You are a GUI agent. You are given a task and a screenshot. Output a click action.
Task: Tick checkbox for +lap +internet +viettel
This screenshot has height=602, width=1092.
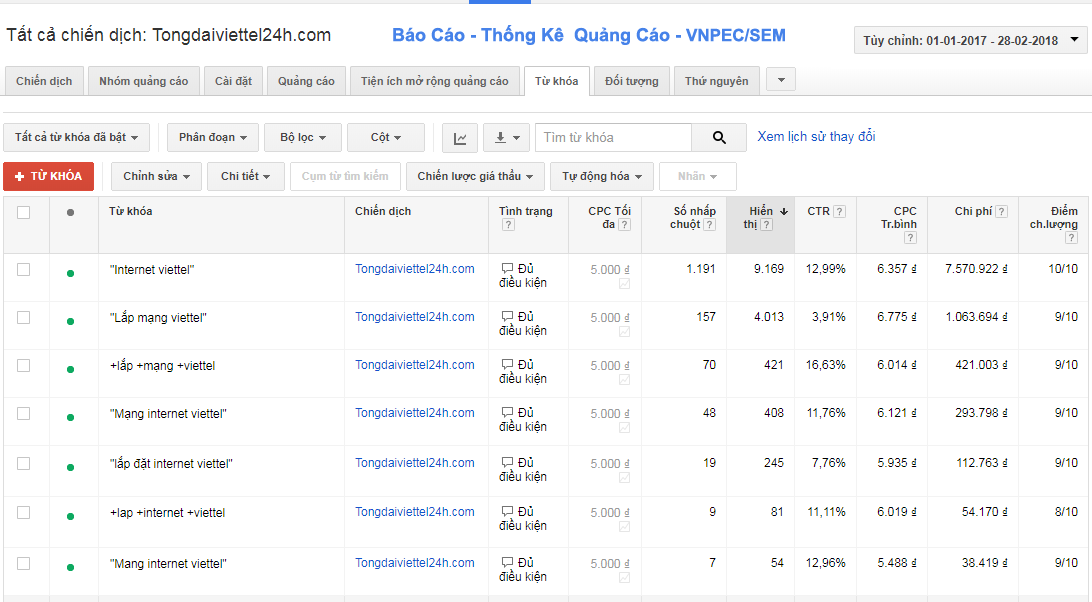pos(24,512)
